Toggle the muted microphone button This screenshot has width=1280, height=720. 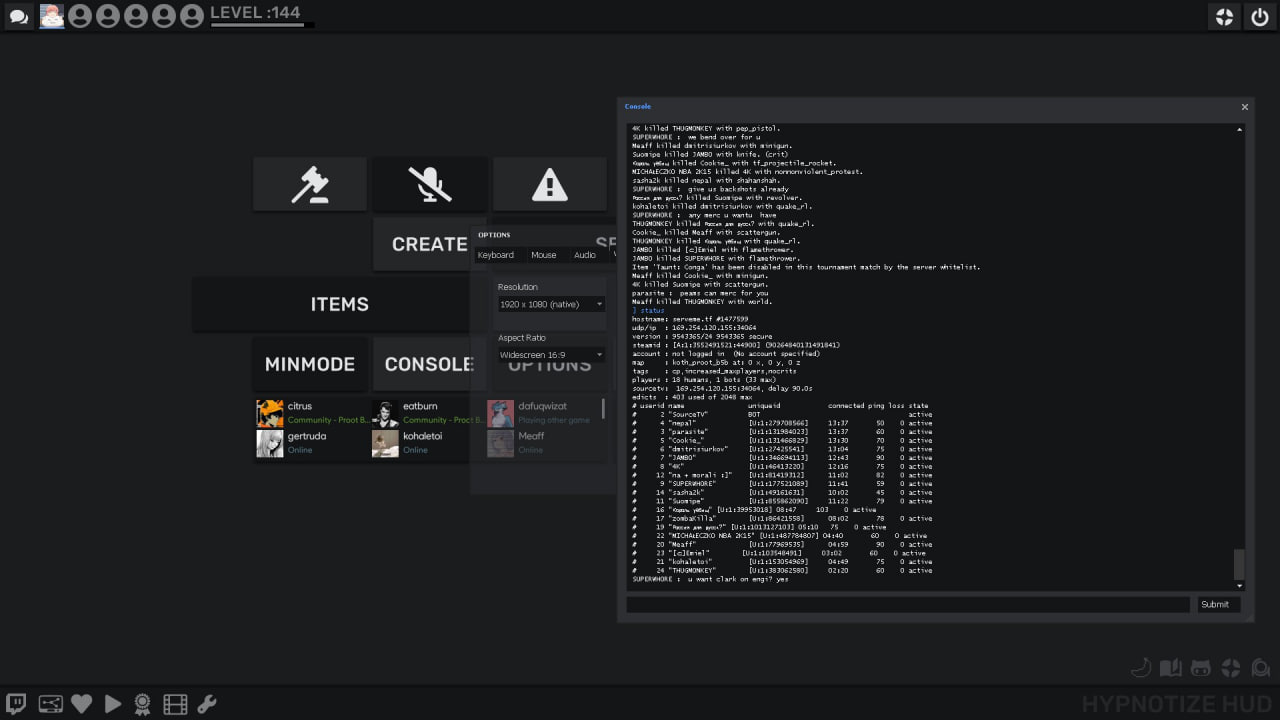pyautogui.click(x=429, y=184)
